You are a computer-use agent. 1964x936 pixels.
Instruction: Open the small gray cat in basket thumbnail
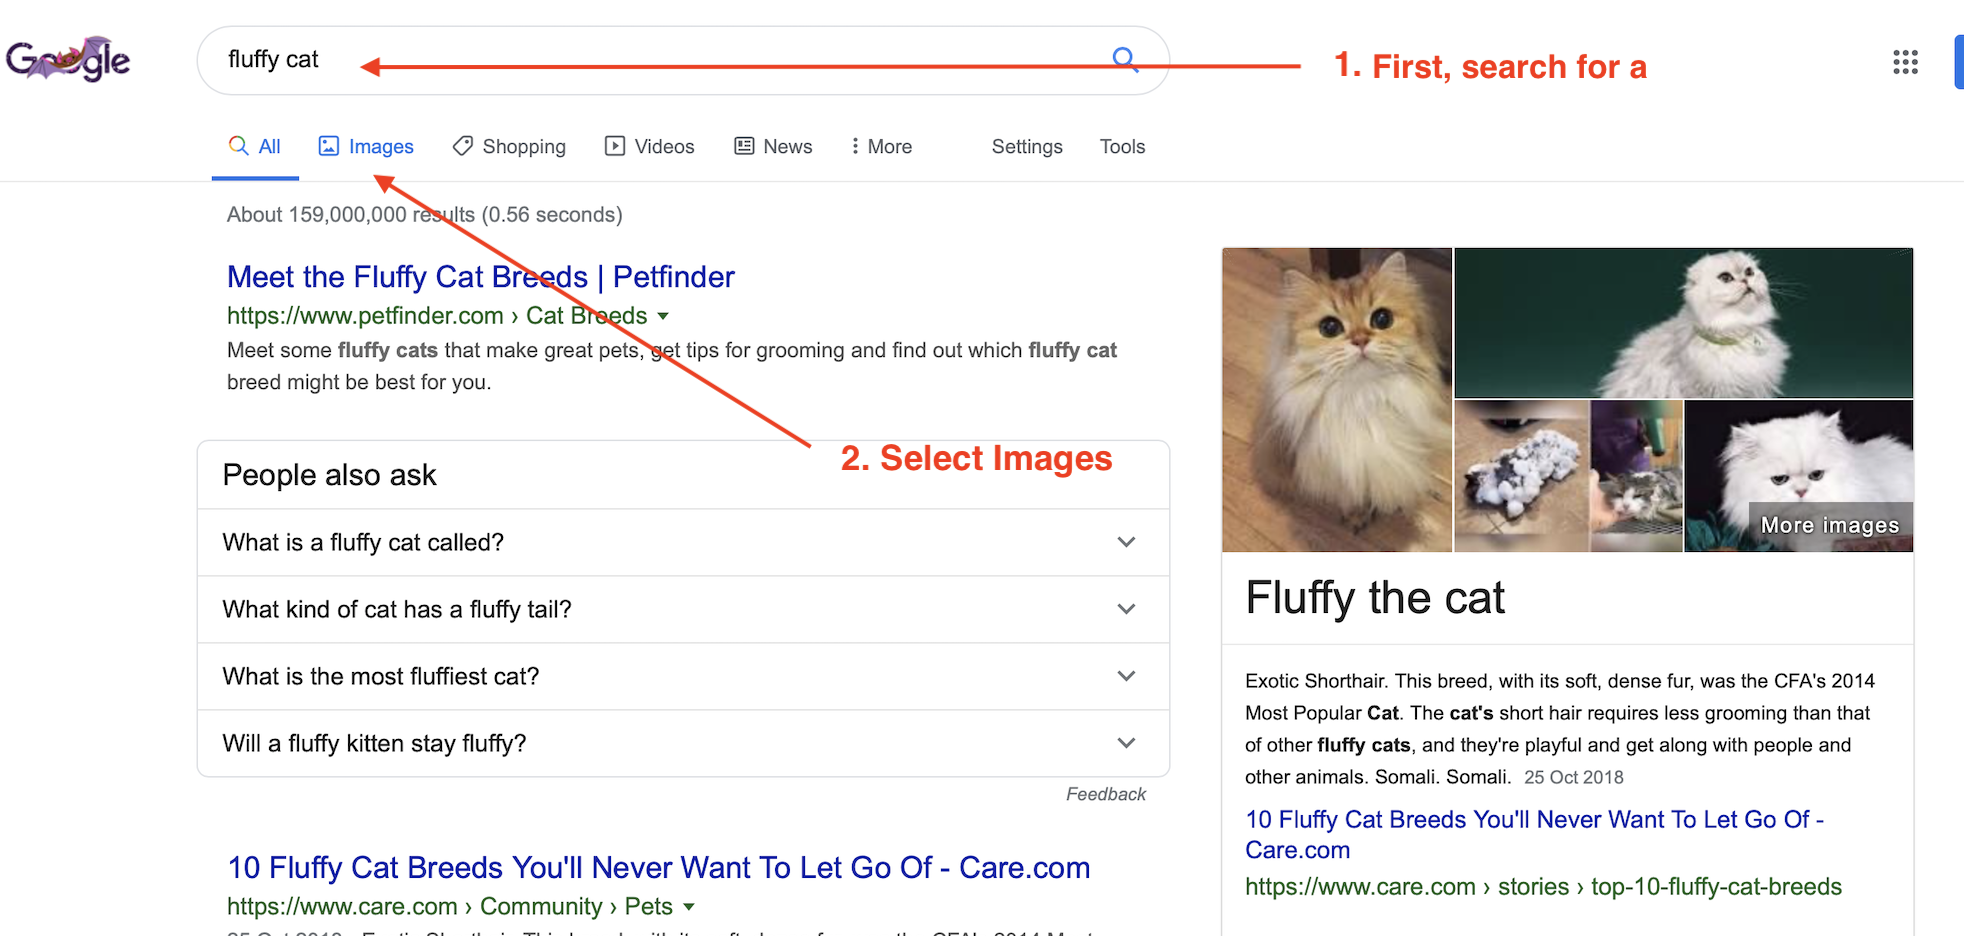pyautogui.click(x=1636, y=476)
